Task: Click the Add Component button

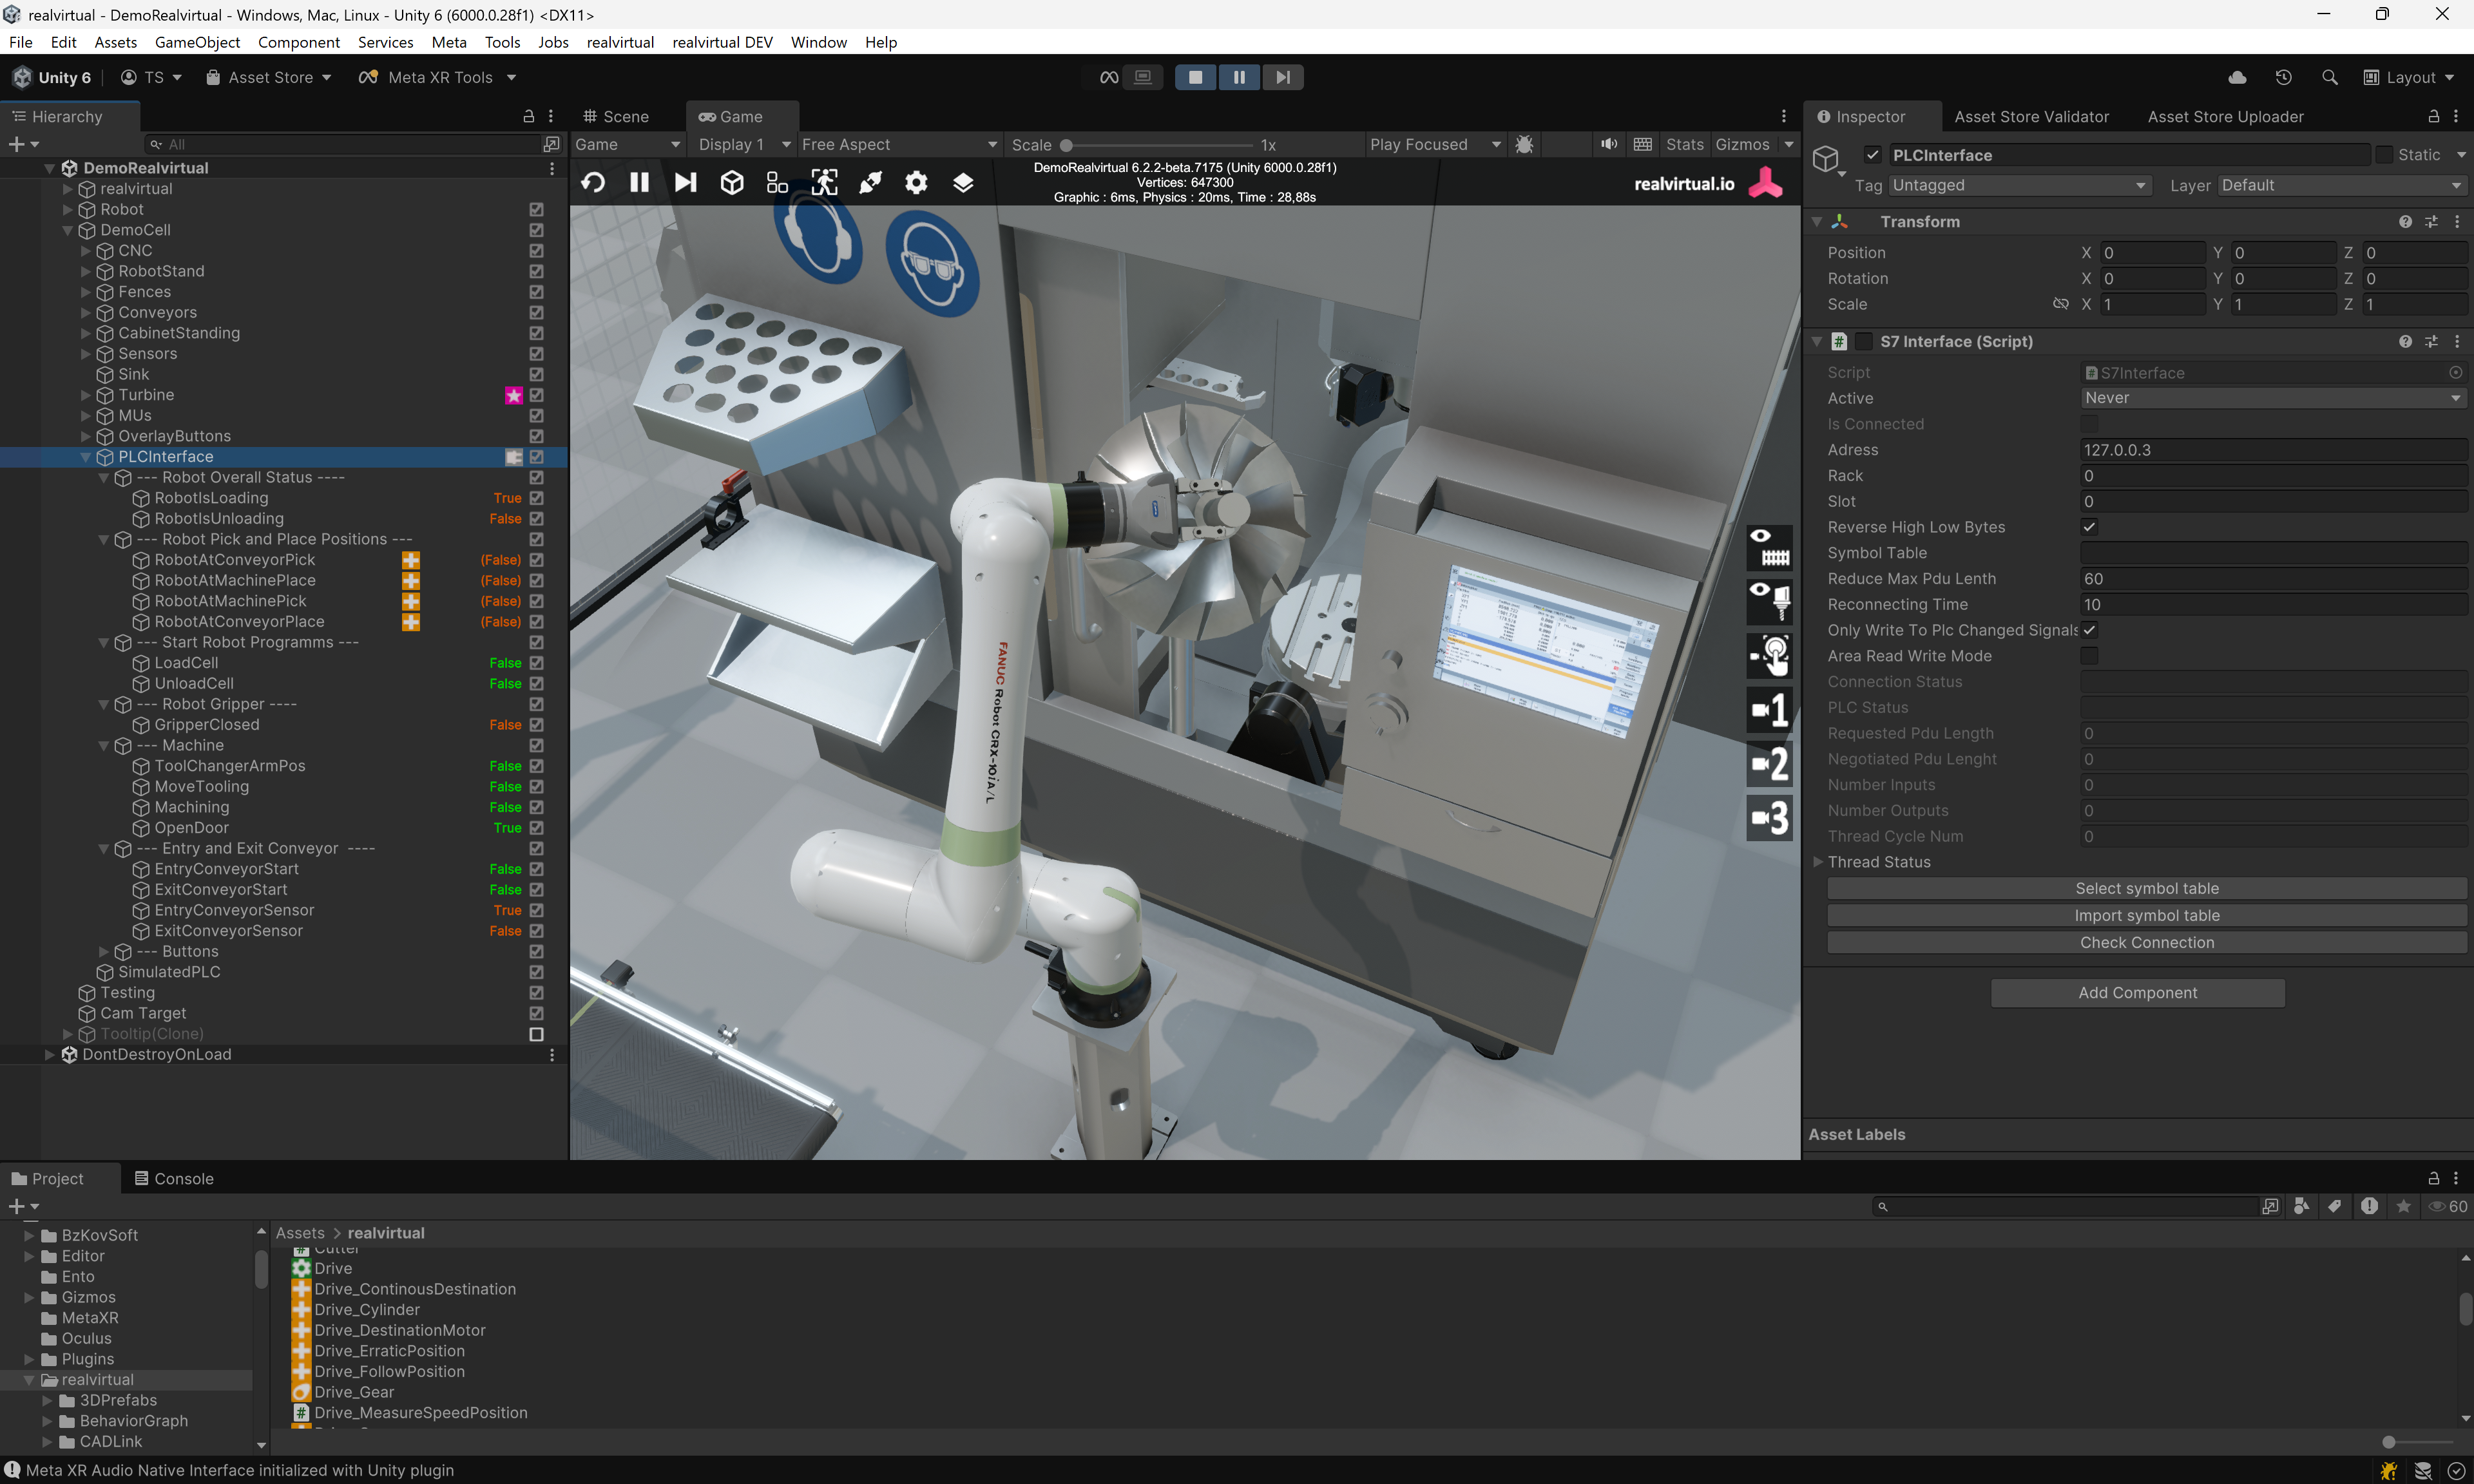Action: (x=2137, y=992)
